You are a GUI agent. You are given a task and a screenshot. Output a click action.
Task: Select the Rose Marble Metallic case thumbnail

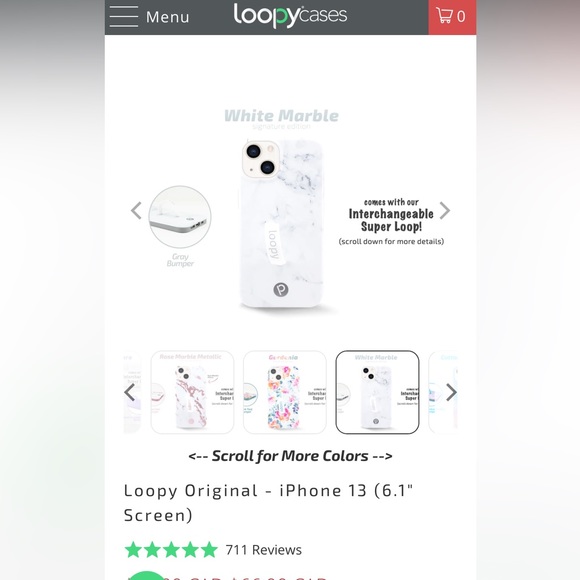[192, 392]
